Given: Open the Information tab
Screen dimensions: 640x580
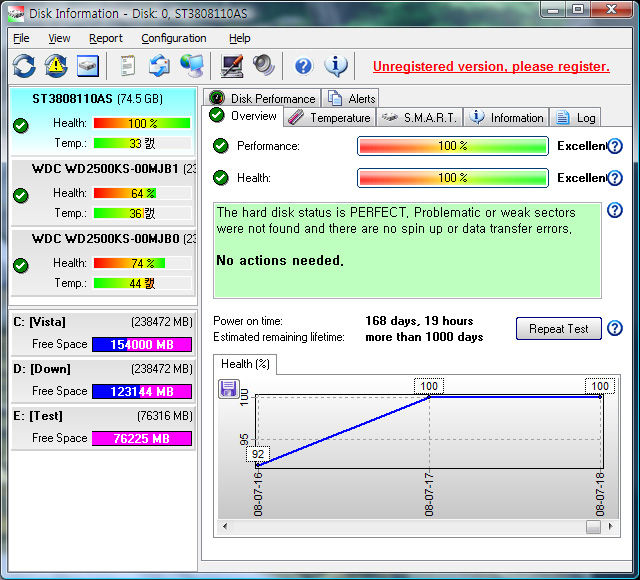Looking at the screenshot, I should click(x=506, y=118).
